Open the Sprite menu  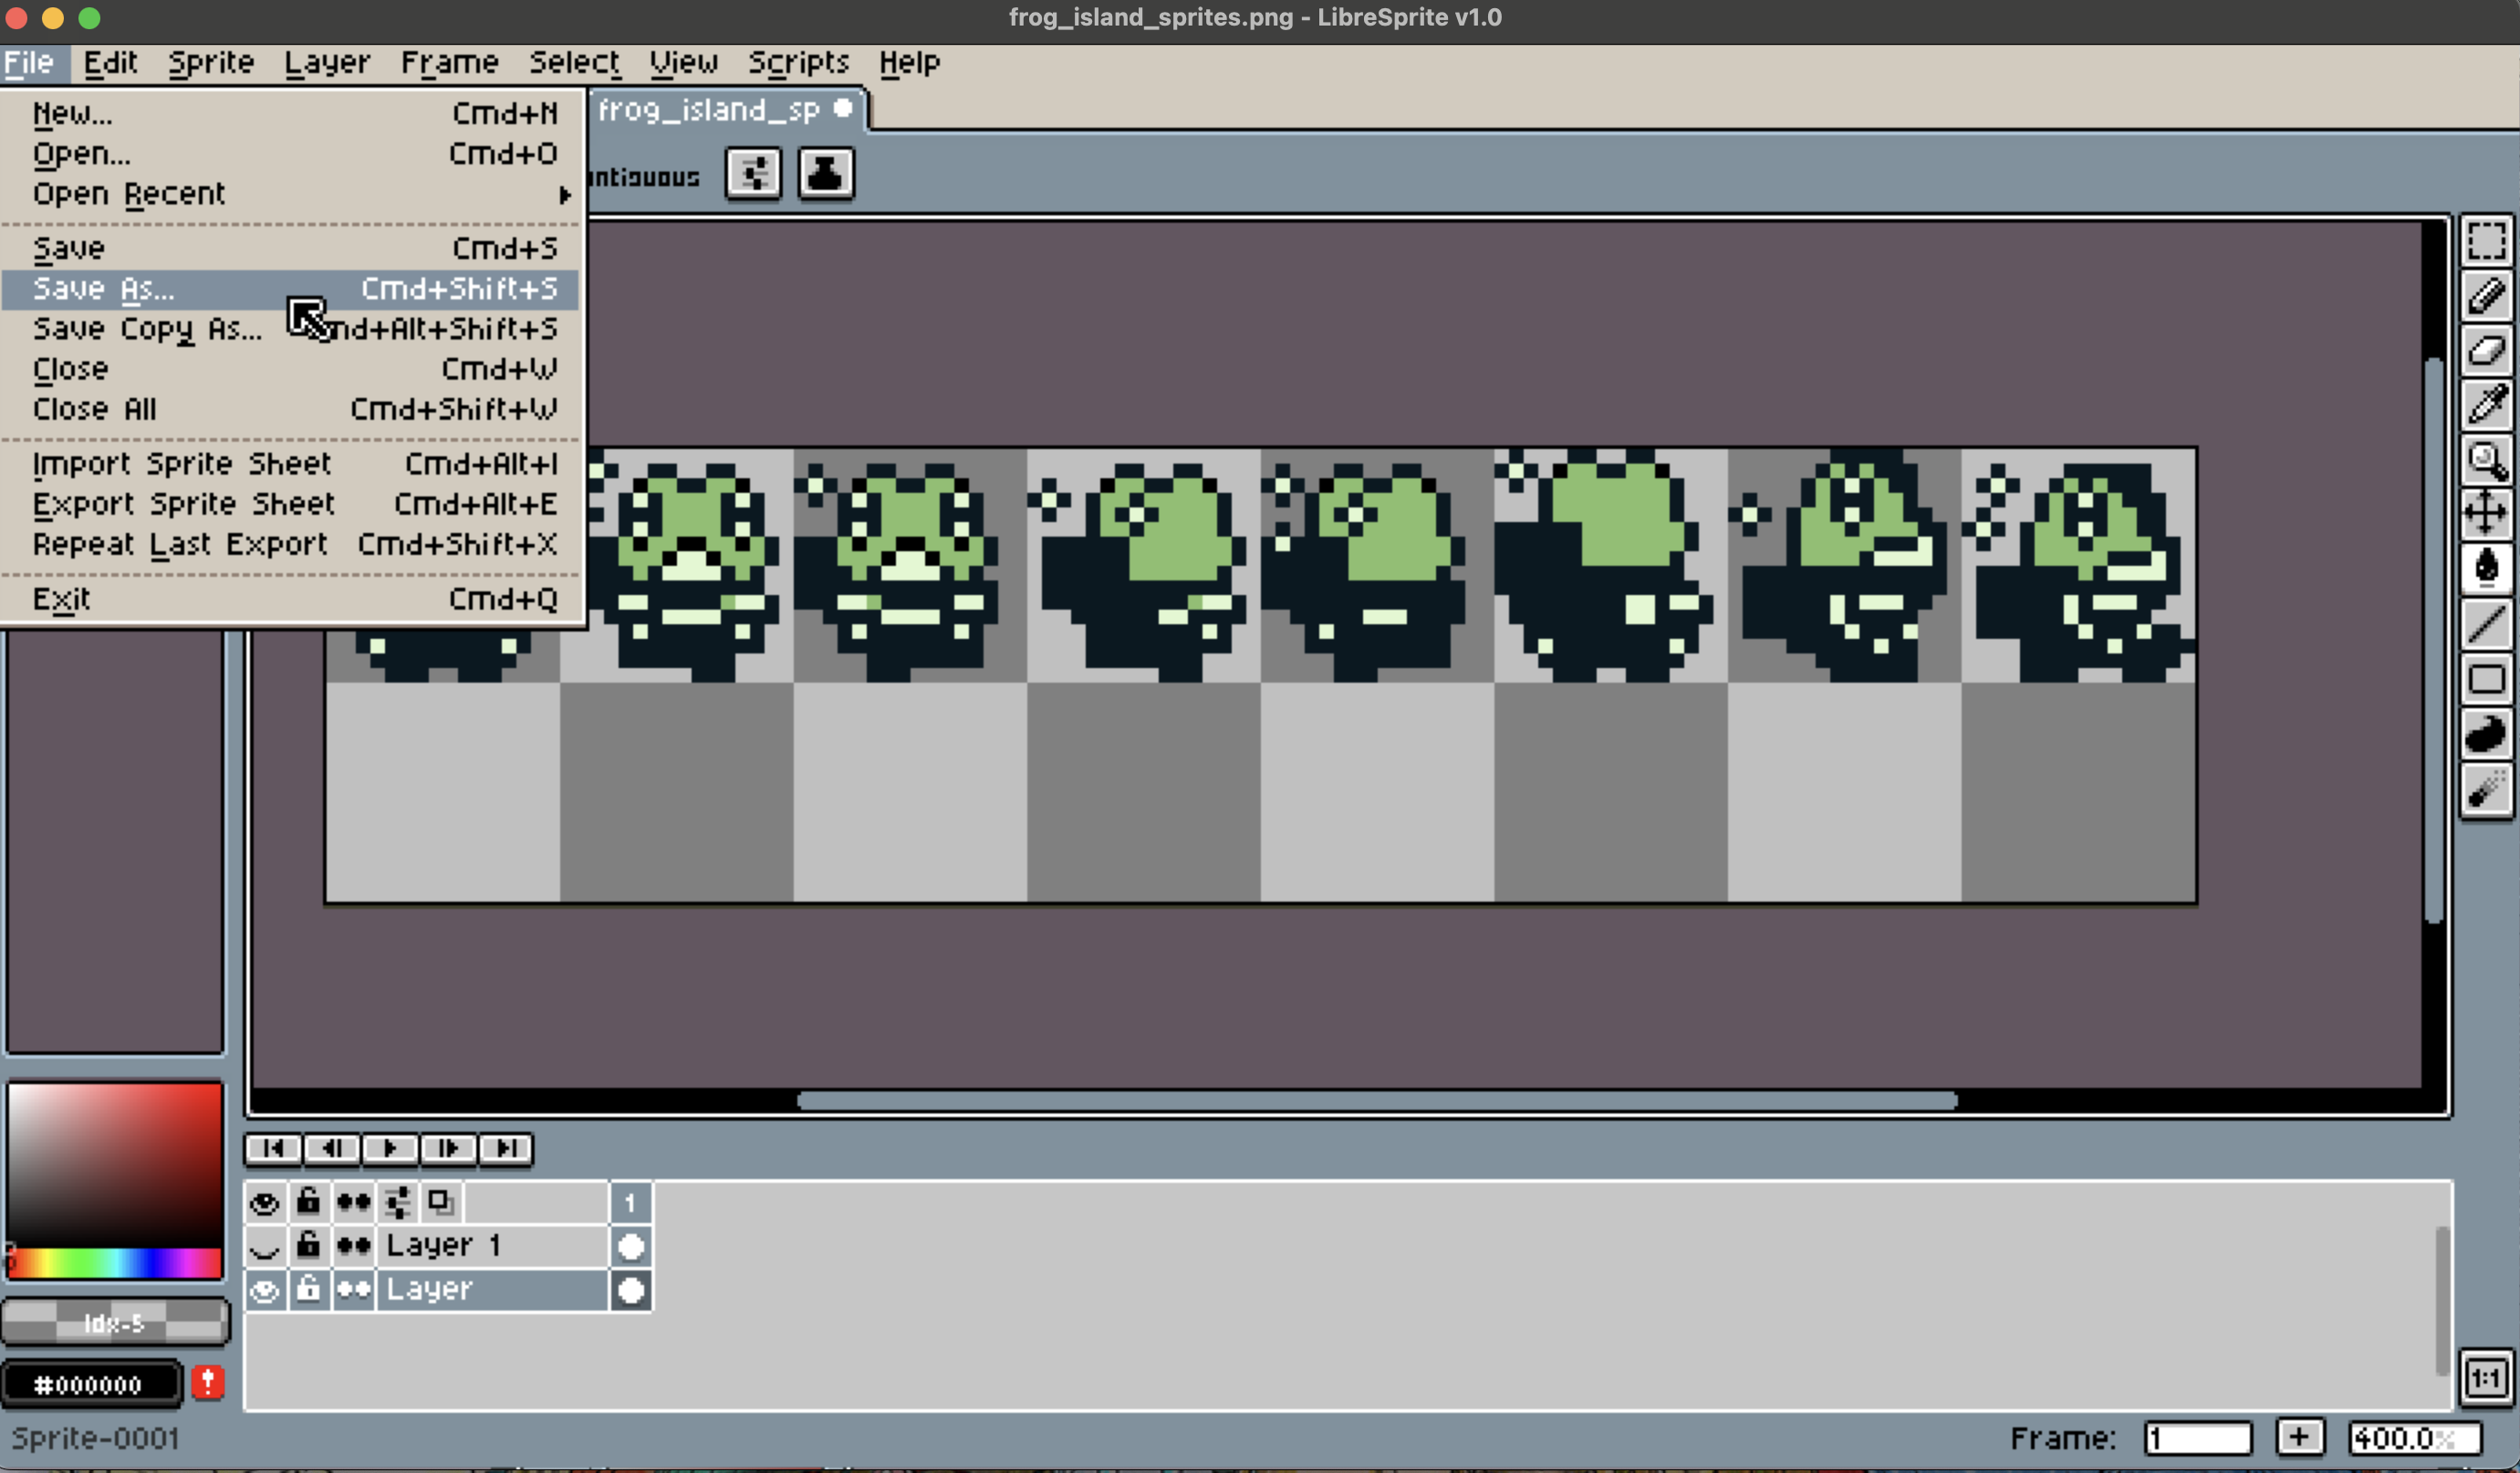pos(210,63)
